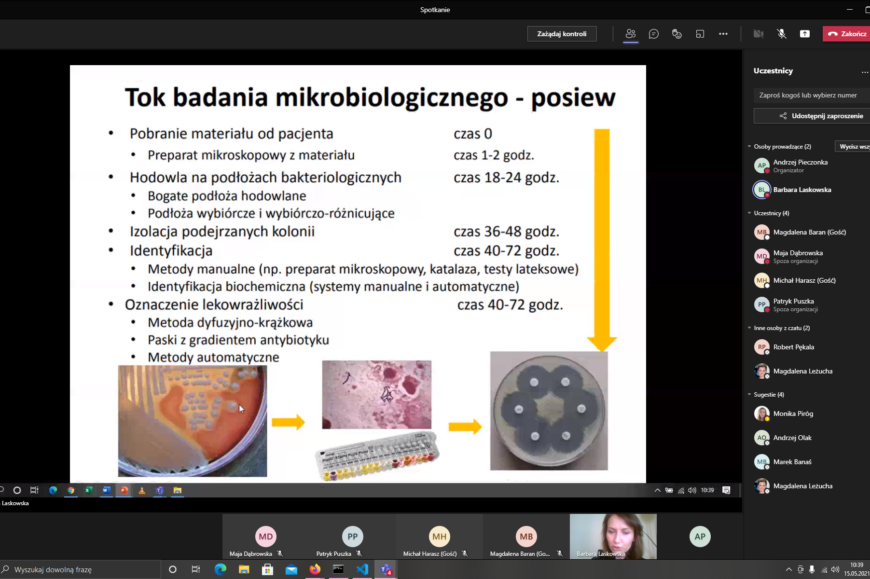
Task: Click the AP avatar tile
Action: [700, 536]
